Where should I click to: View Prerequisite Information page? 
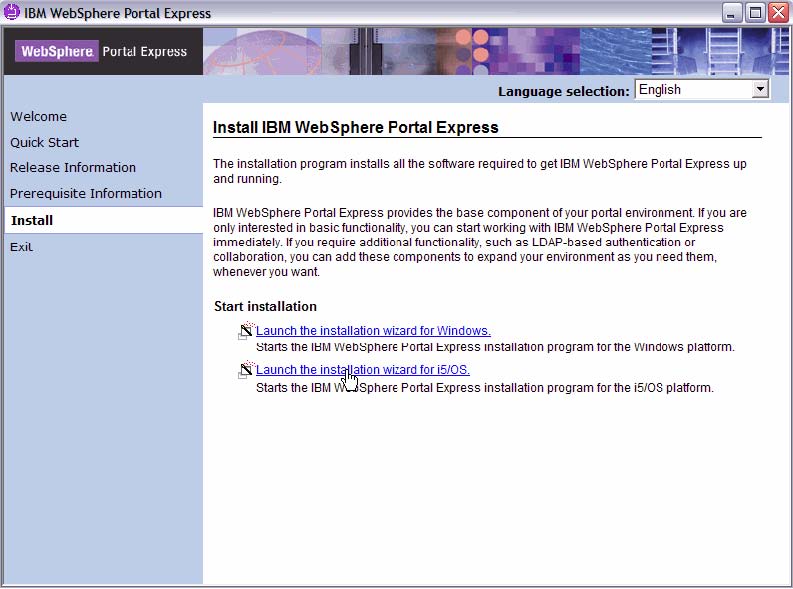click(x=86, y=194)
